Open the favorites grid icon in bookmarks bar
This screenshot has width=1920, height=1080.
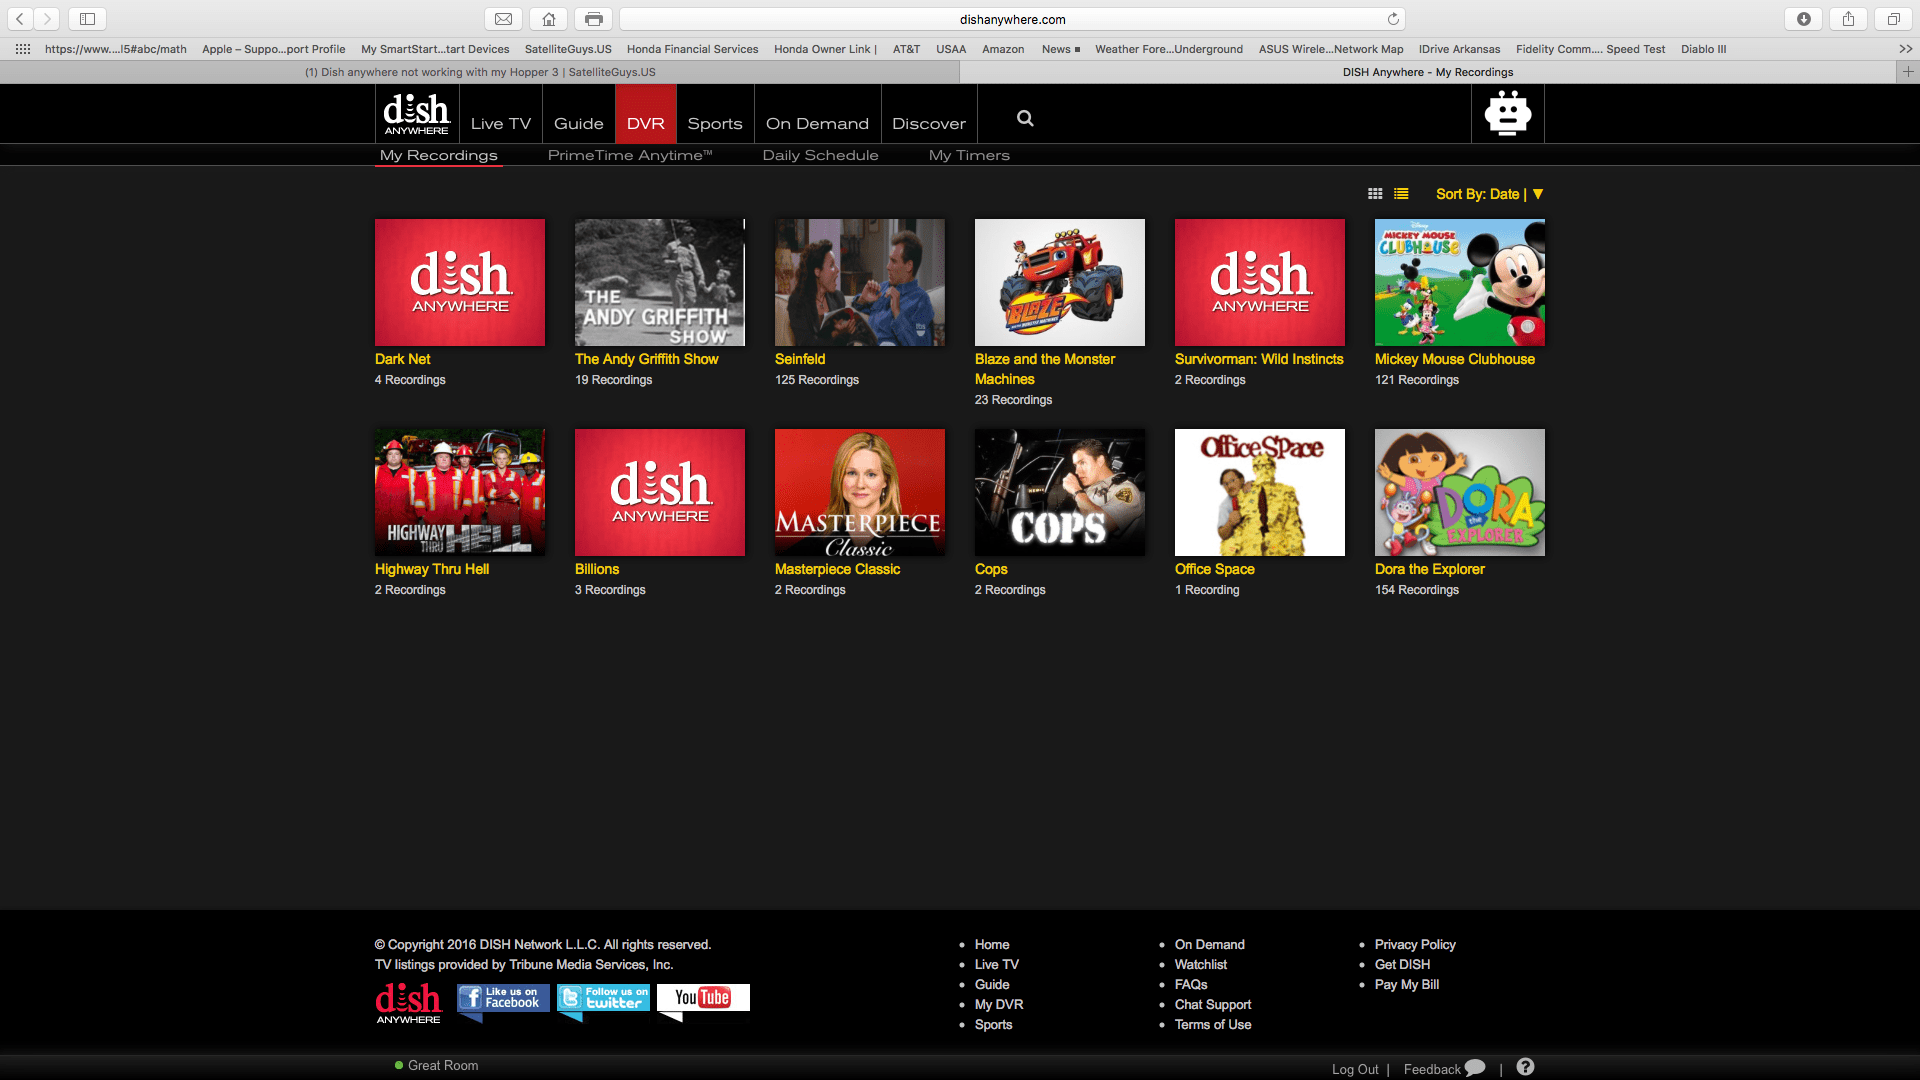pyautogui.click(x=23, y=49)
